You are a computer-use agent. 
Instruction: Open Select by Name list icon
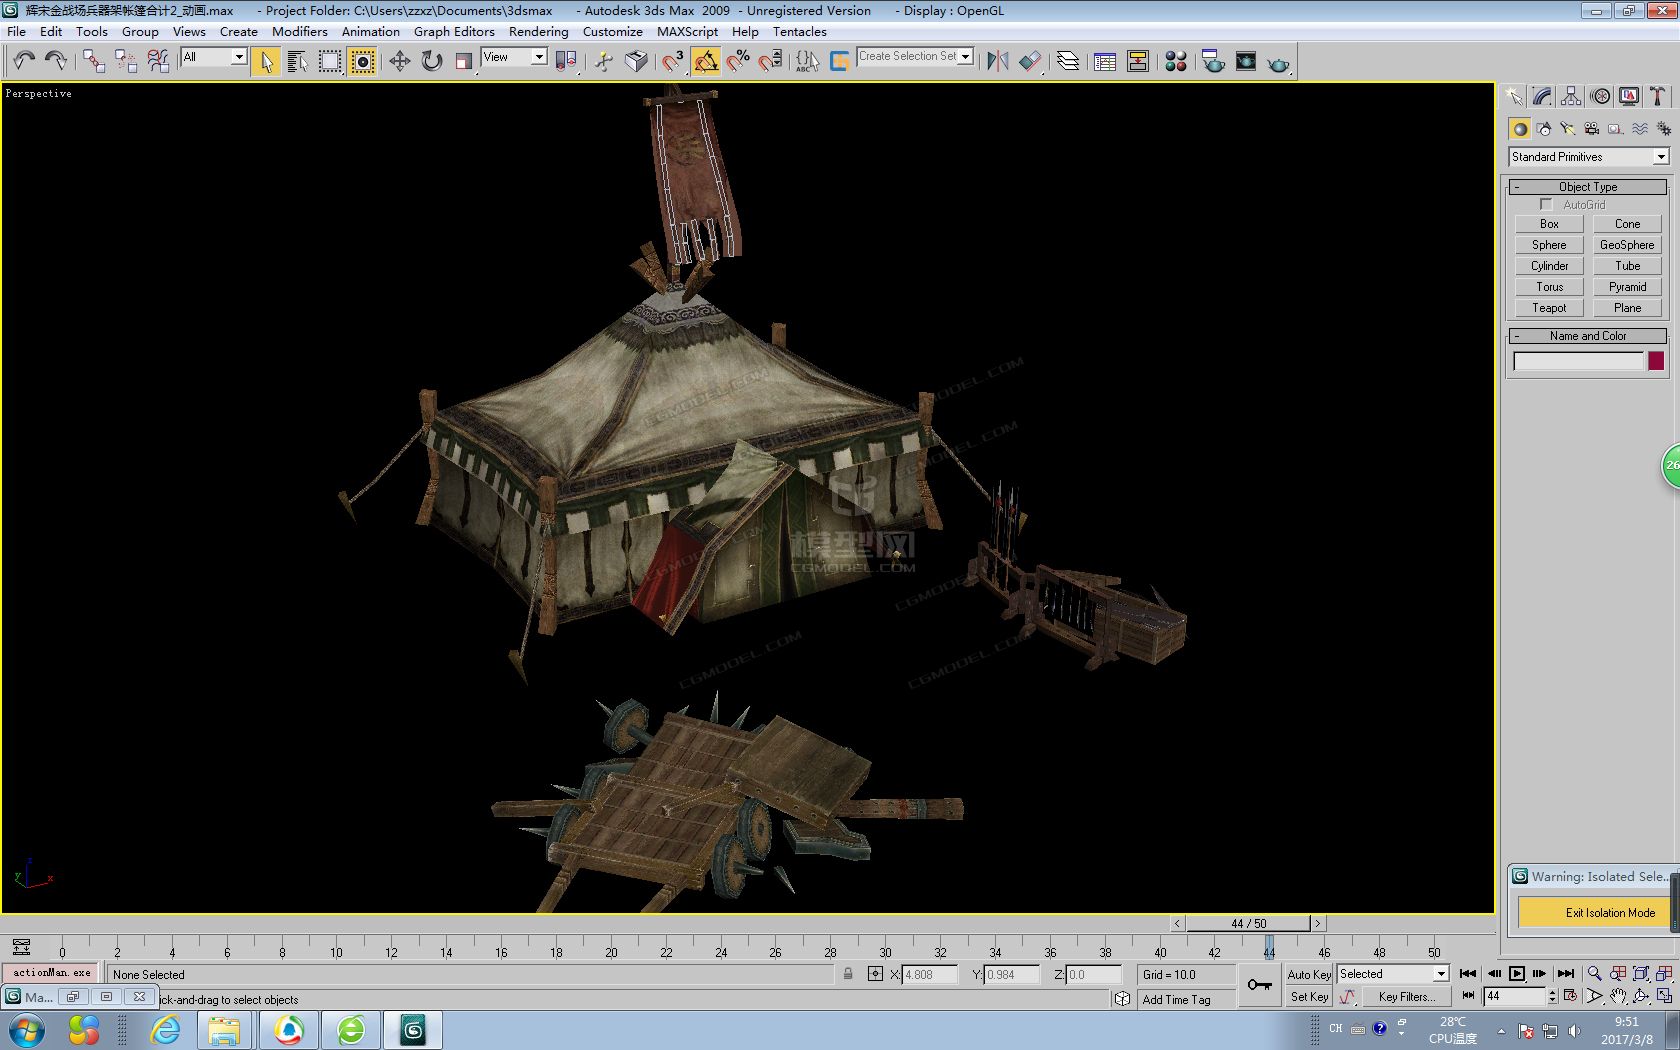[x=298, y=61]
